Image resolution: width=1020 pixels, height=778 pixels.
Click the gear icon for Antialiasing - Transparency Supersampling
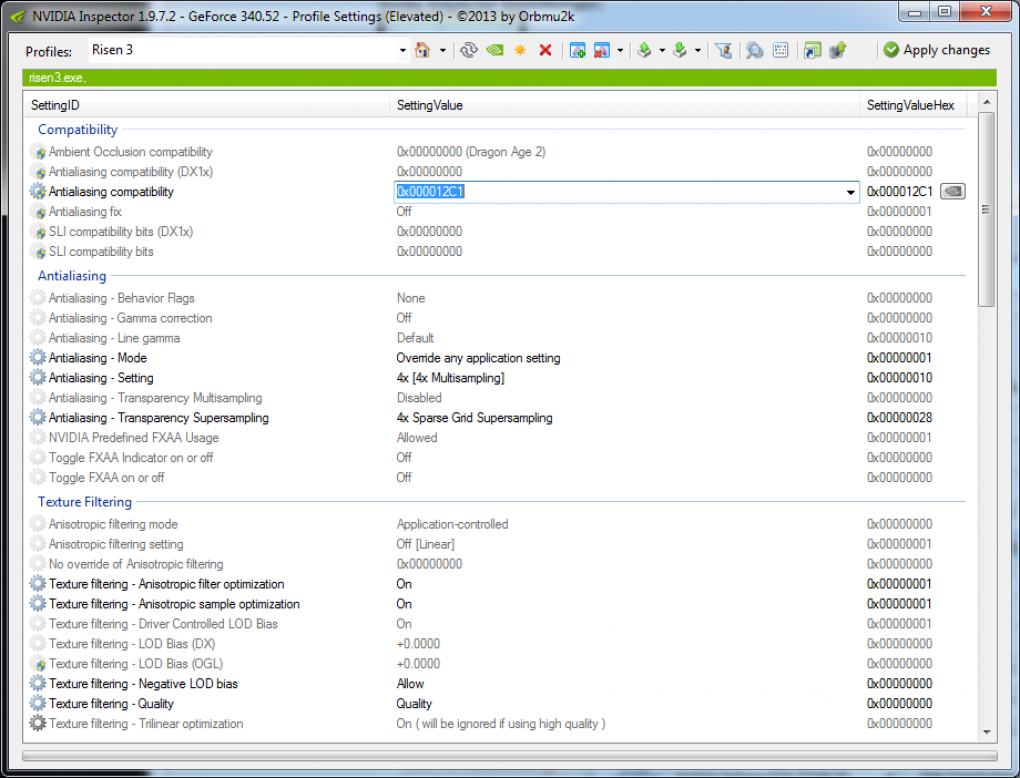(x=38, y=417)
